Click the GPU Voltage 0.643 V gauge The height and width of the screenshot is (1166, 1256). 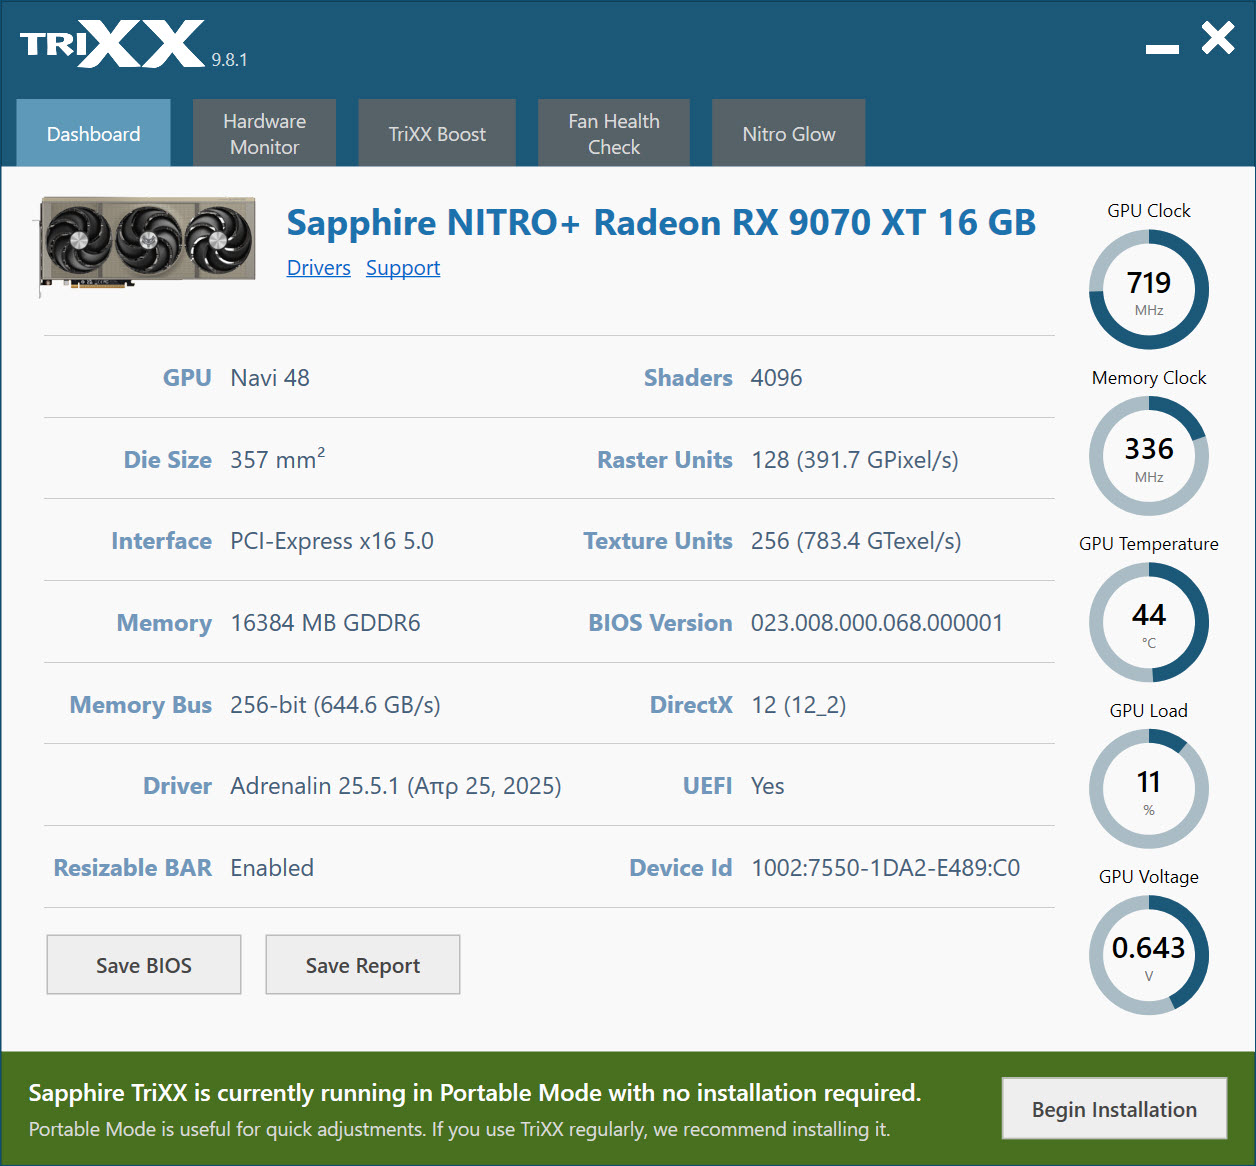1149,955
